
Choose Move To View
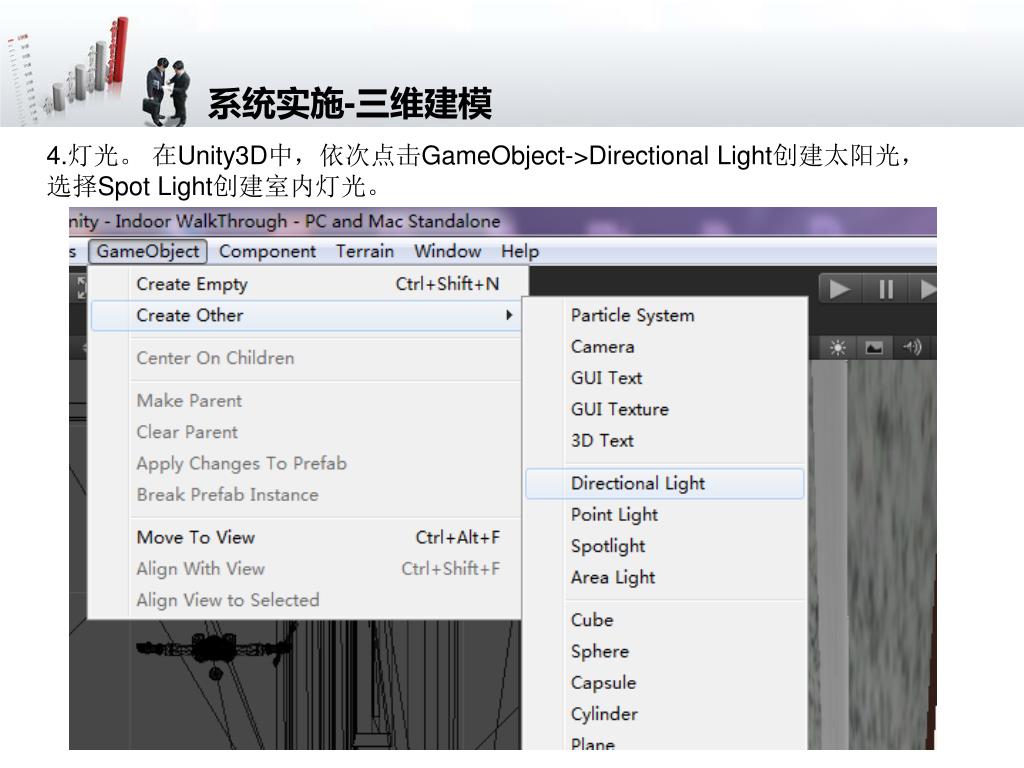305,537
